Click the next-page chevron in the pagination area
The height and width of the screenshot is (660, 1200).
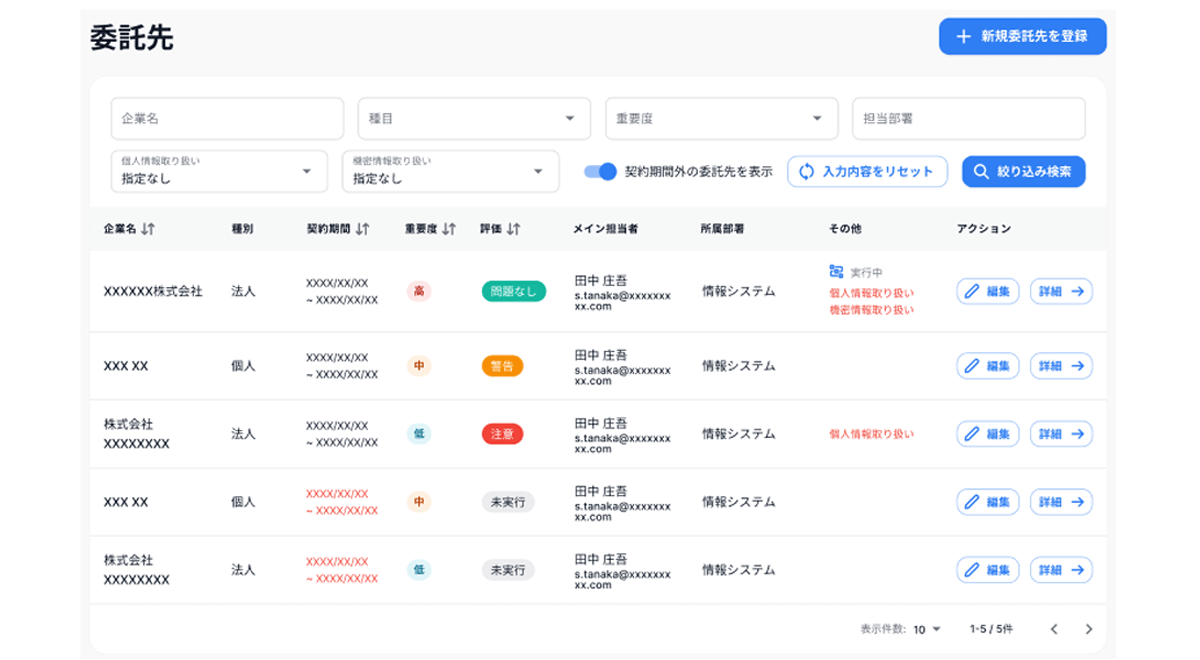coord(1089,629)
